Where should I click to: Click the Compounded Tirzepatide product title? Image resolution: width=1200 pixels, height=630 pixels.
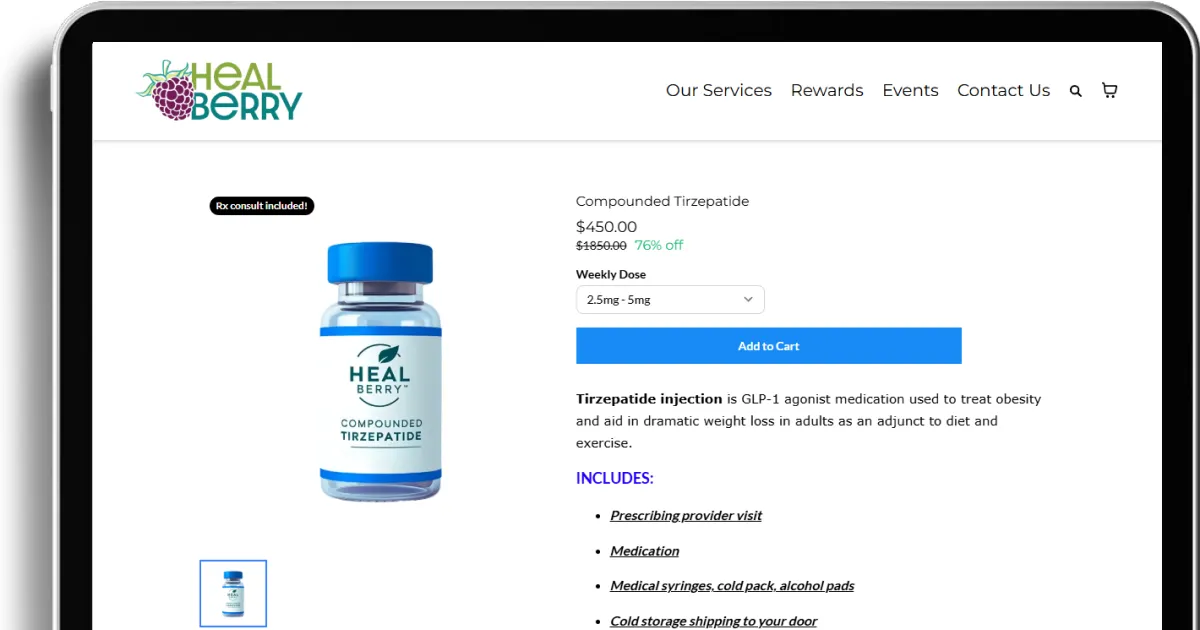coord(662,201)
